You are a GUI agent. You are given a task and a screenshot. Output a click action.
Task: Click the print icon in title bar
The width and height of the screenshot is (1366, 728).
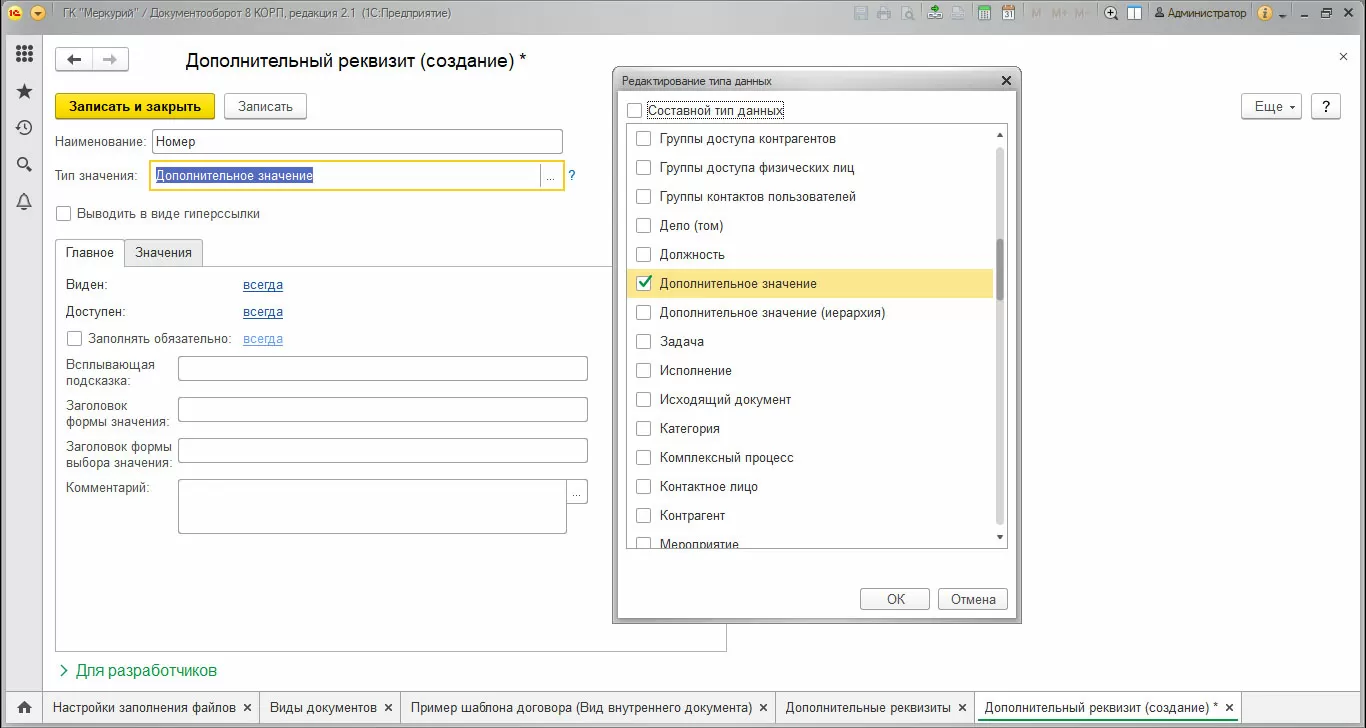884,13
